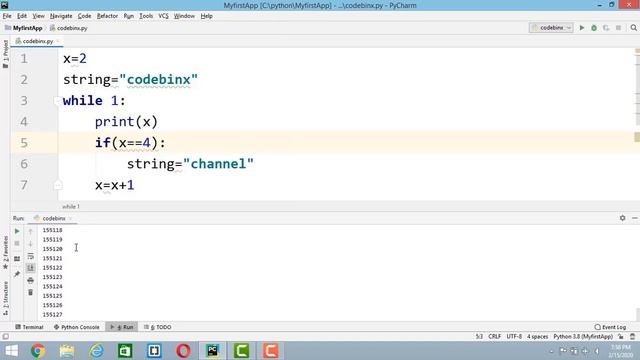Hide the Run panel with the minus icon
This screenshot has width=640, height=360.
pyautogui.click(x=635, y=218)
